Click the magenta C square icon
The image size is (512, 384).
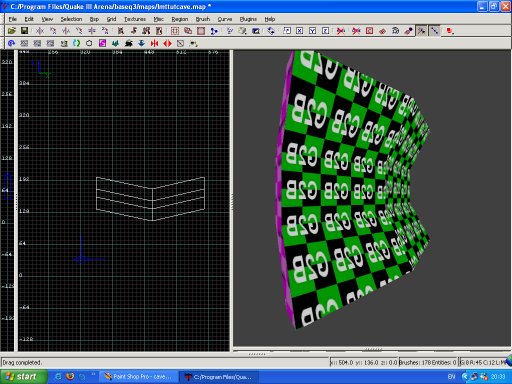click(102, 43)
